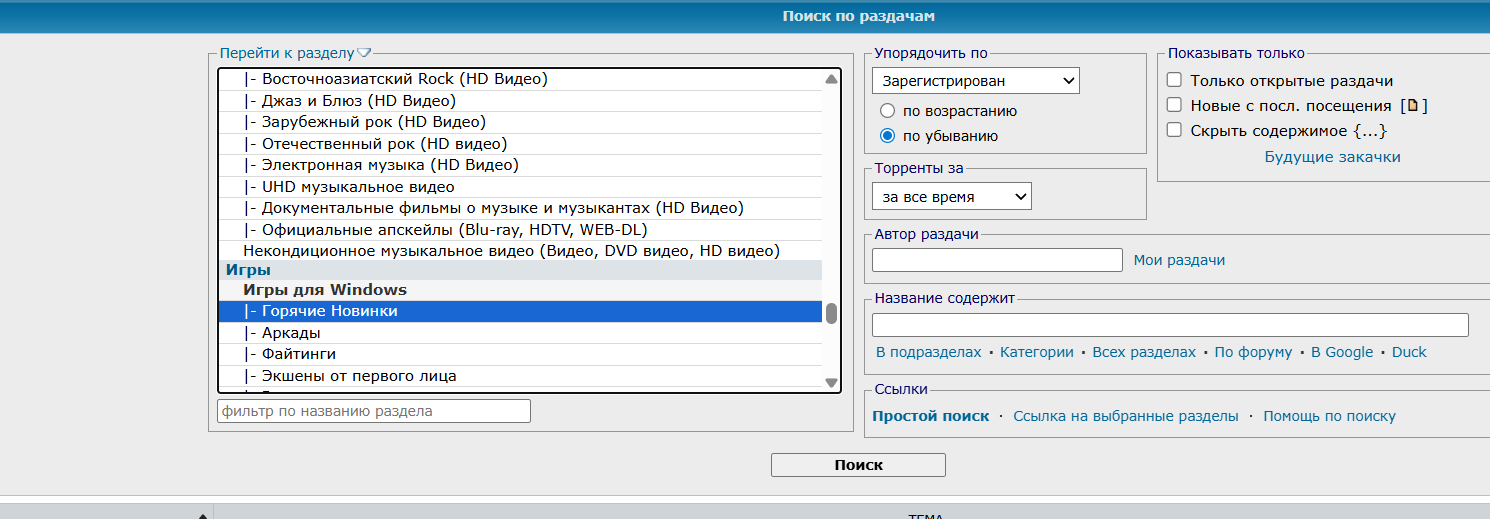Image resolution: width=1490 pixels, height=519 pixels.
Task: Click the forum list scroll-down arrow
Action: tap(831, 382)
